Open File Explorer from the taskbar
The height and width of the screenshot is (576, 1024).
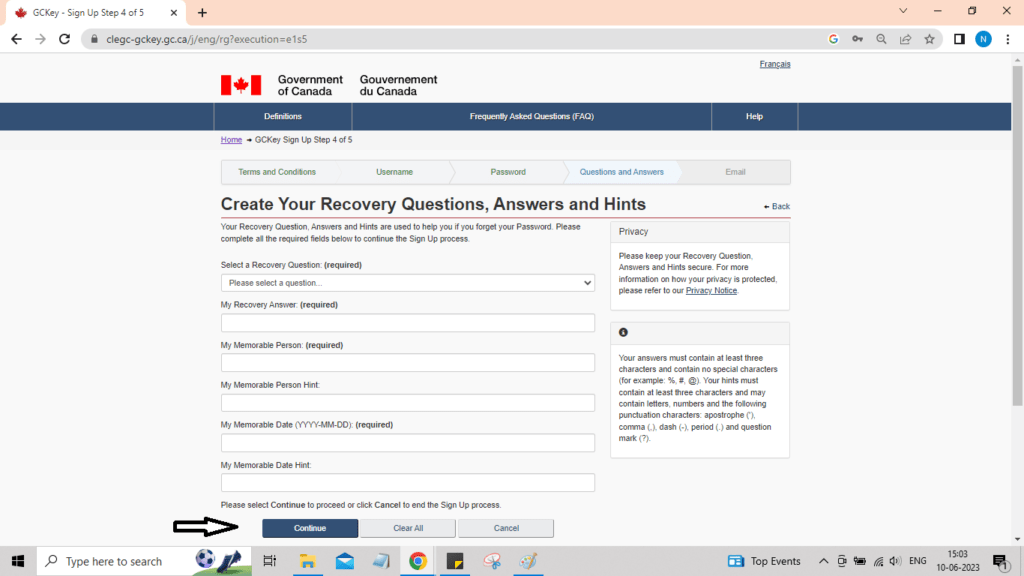[308, 561]
